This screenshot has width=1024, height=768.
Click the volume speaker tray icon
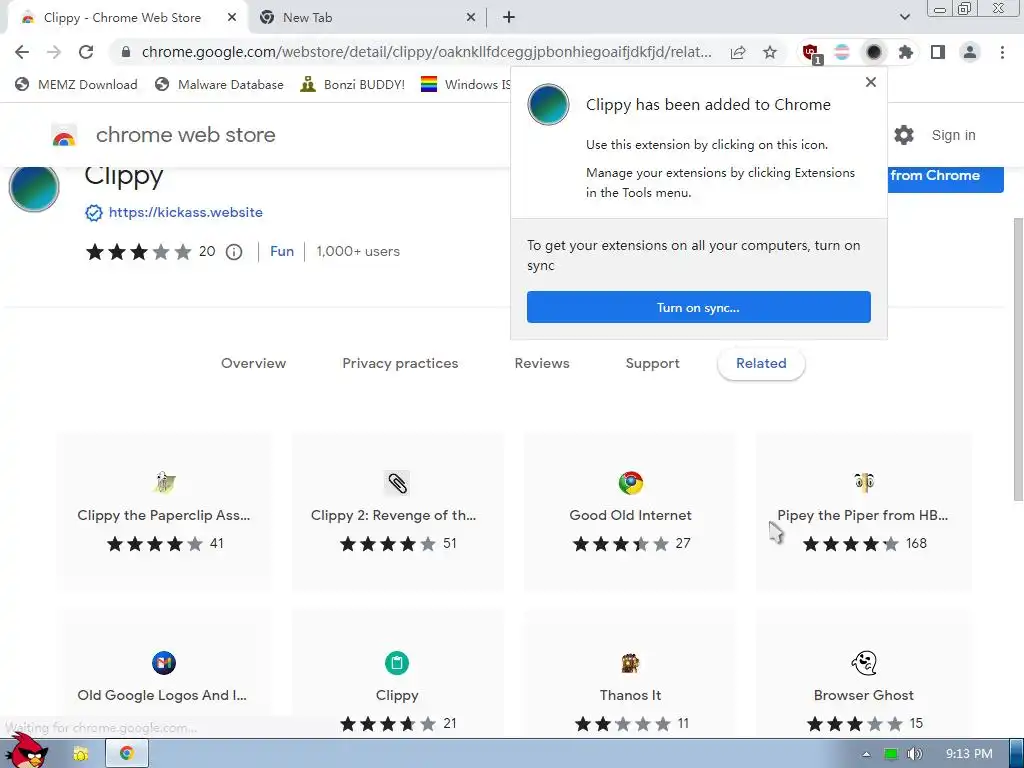click(x=914, y=754)
